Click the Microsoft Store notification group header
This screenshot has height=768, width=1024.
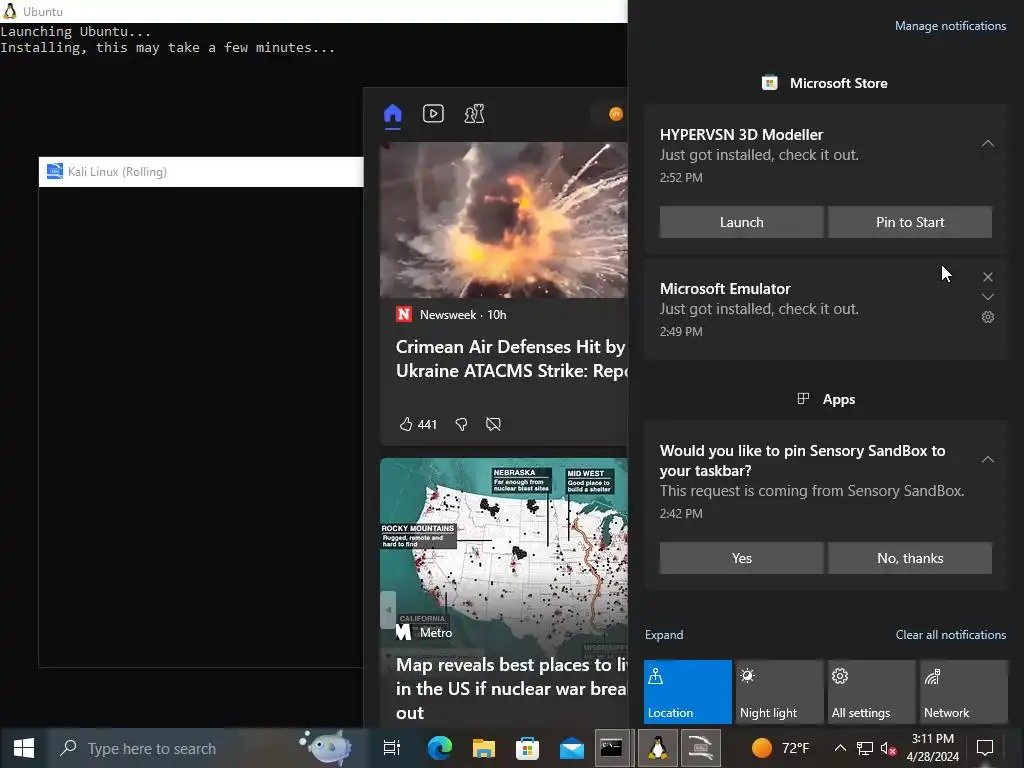pyautogui.click(x=825, y=83)
